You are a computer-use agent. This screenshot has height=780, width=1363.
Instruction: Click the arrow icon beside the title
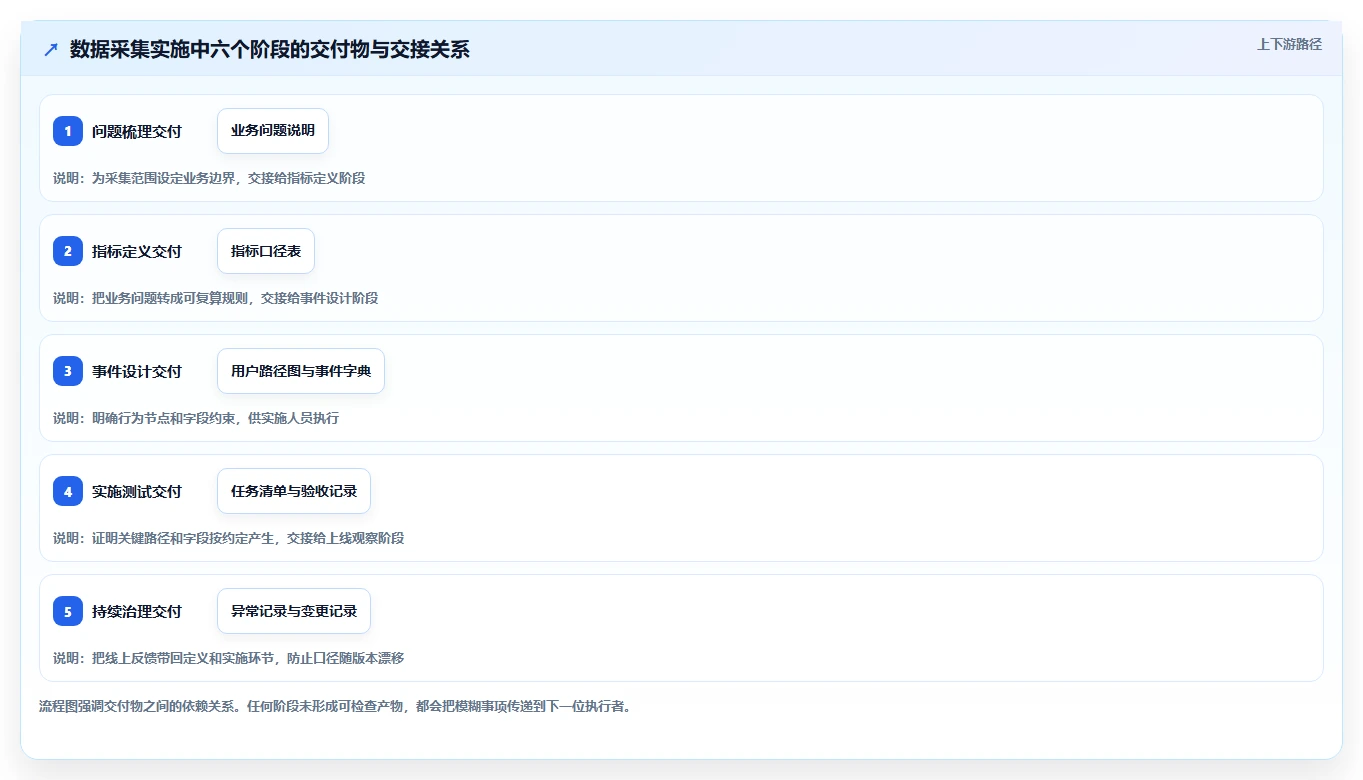(x=51, y=50)
